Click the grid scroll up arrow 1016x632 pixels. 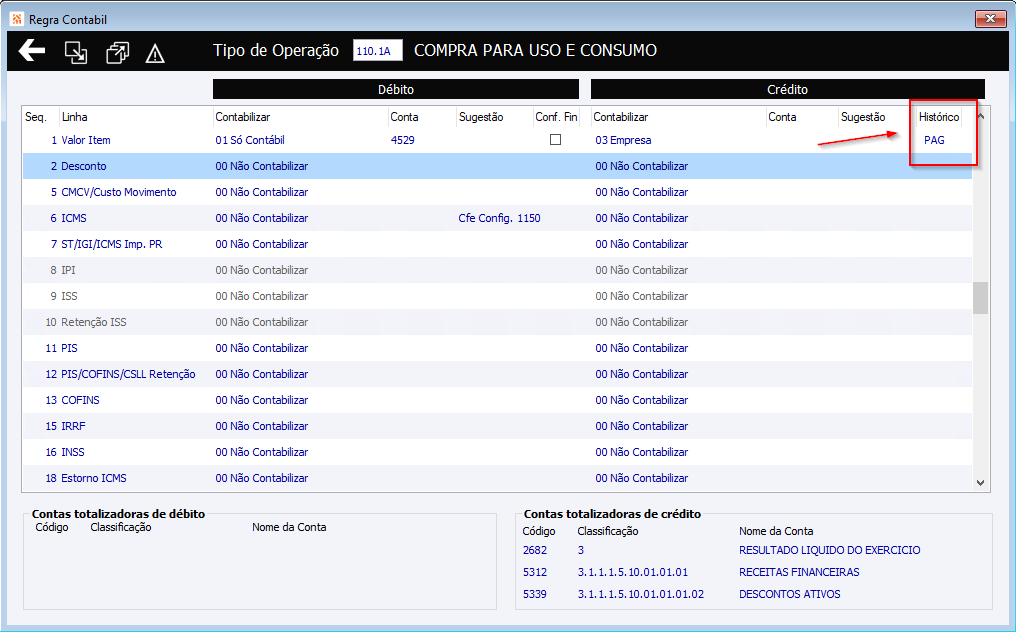coord(980,117)
